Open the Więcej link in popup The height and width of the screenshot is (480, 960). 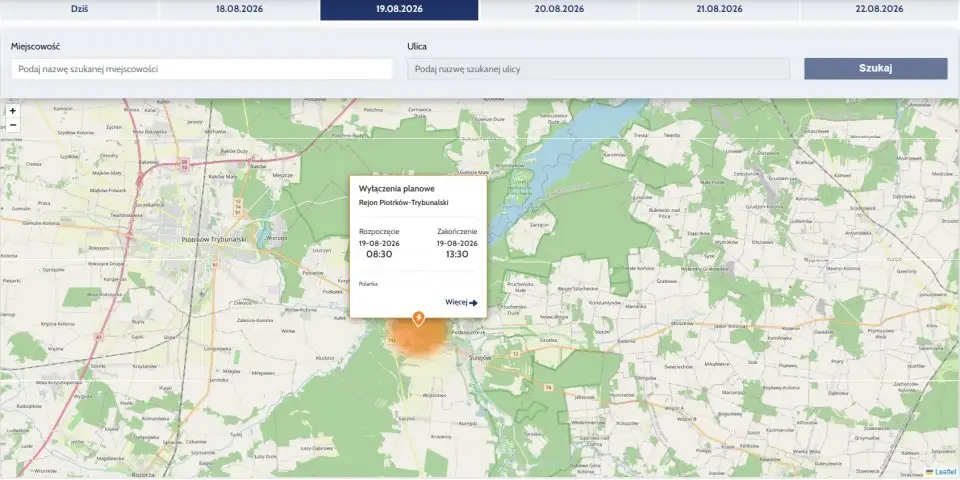[461, 302]
